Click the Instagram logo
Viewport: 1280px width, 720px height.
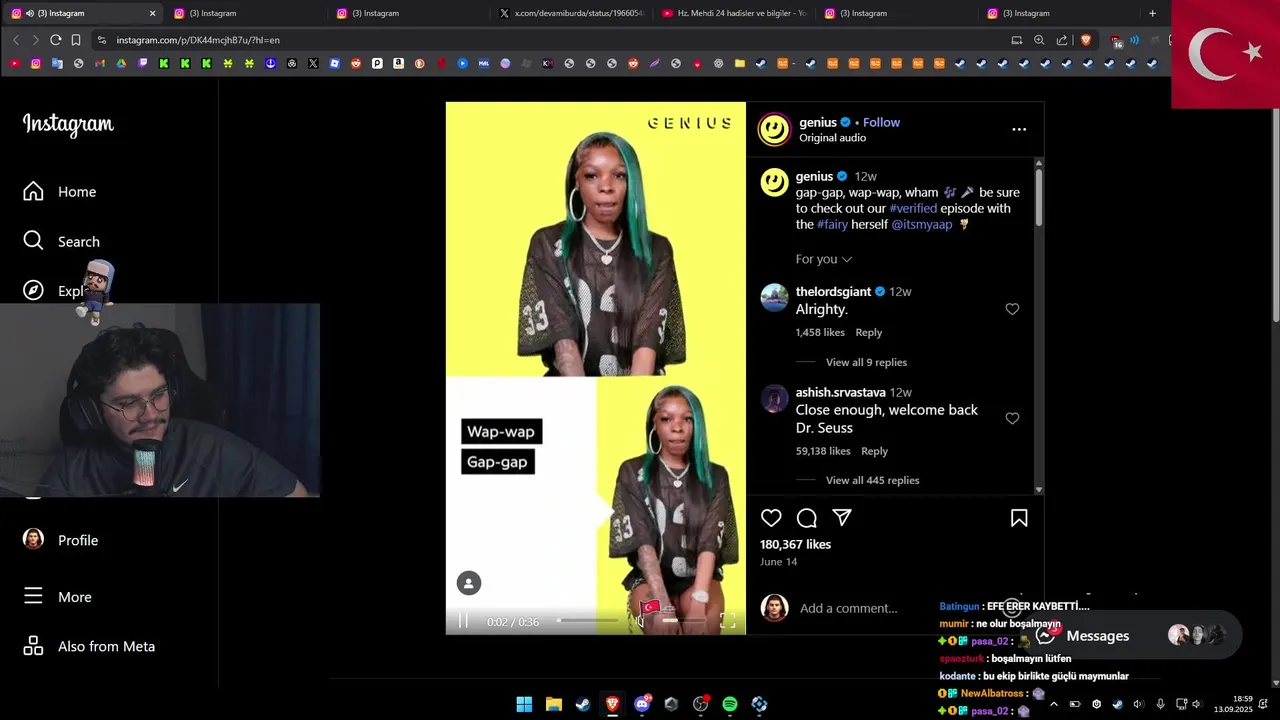click(x=68, y=124)
